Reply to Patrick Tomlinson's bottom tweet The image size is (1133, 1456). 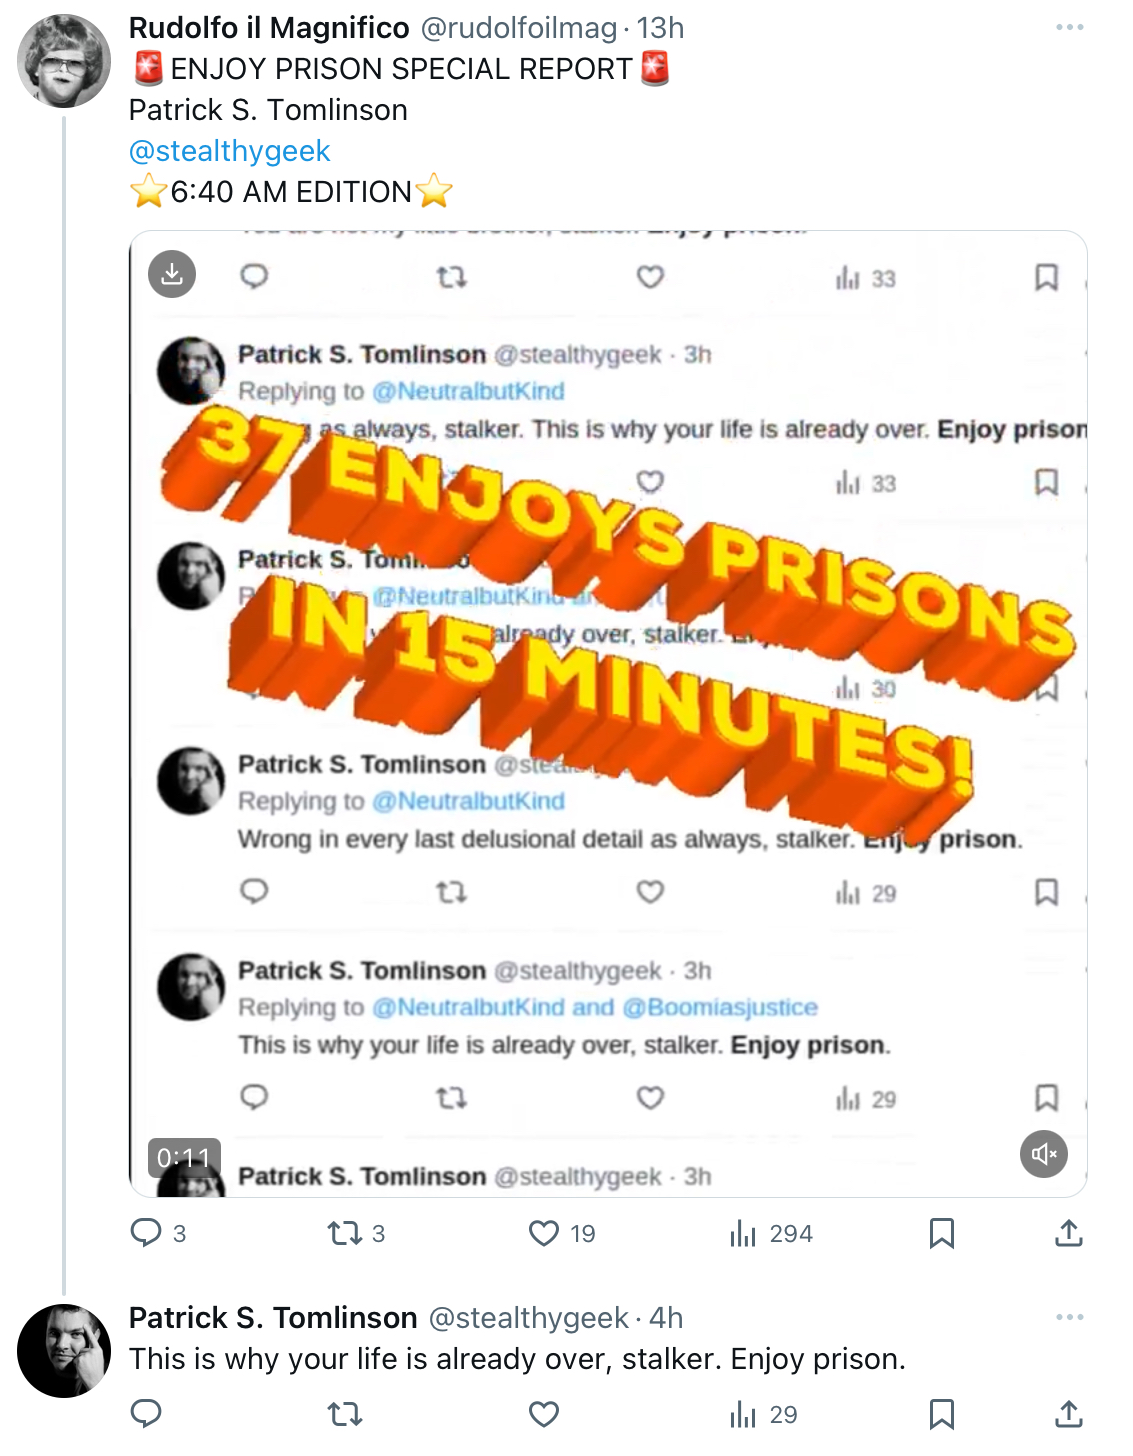click(146, 1414)
